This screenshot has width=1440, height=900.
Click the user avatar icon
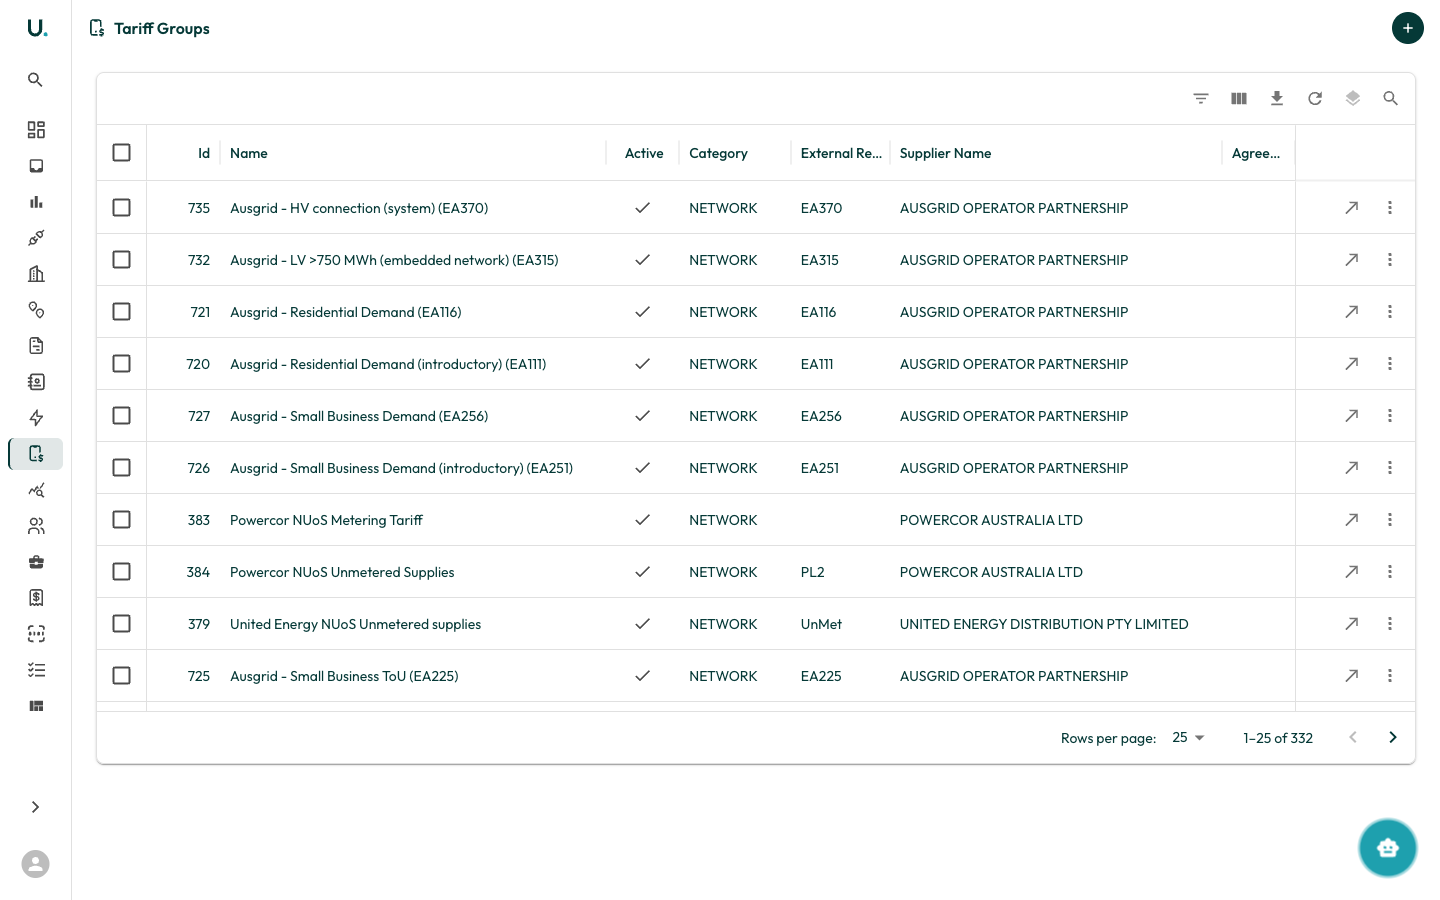[x=35, y=864]
